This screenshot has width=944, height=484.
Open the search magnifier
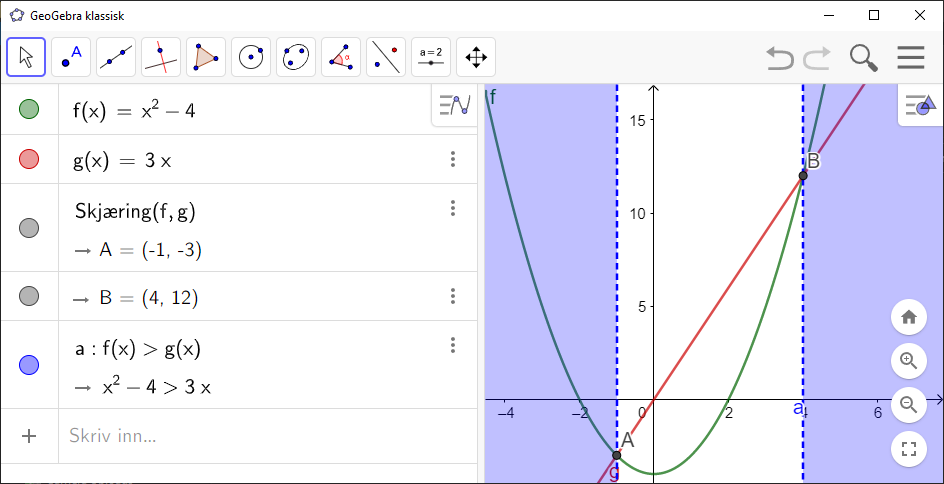point(863,58)
